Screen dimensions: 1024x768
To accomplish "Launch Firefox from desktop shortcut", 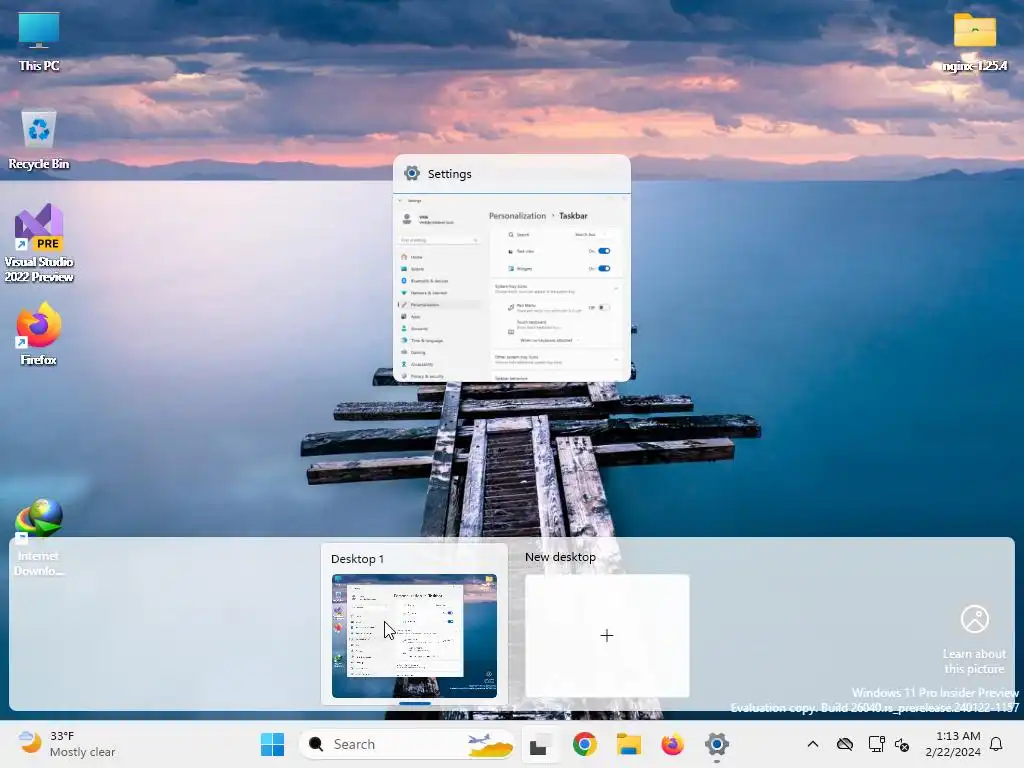I will pyautogui.click(x=39, y=334).
